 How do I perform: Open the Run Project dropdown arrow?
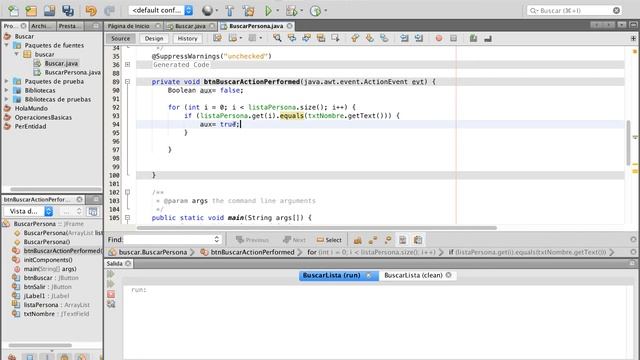pos(278,11)
